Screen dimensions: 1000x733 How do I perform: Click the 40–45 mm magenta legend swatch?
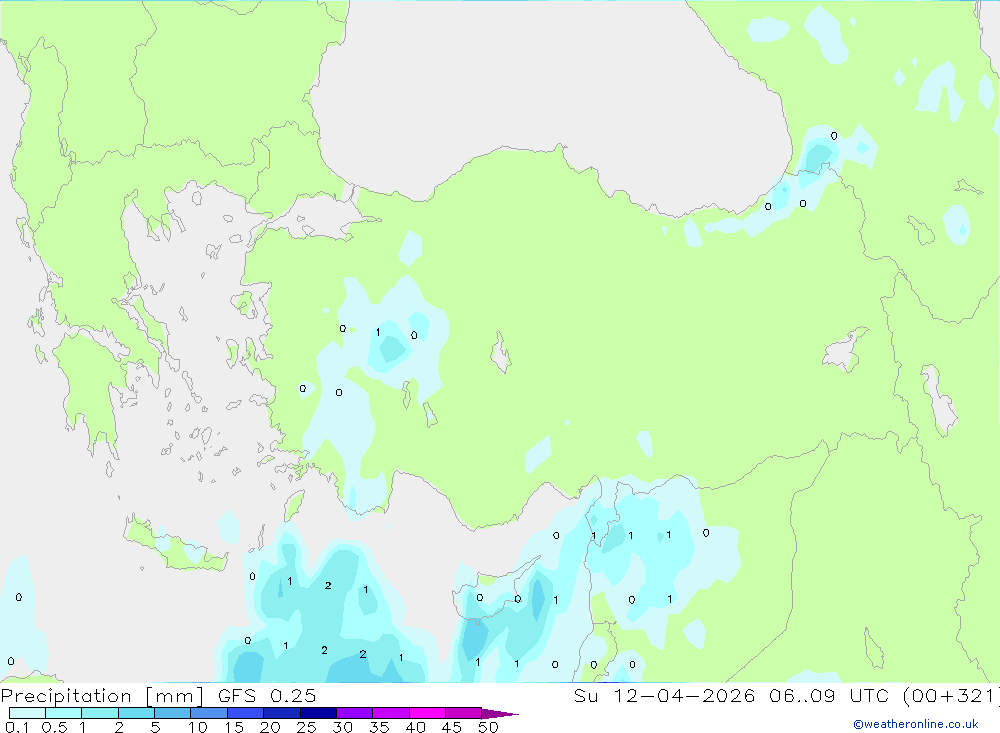coord(427,713)
